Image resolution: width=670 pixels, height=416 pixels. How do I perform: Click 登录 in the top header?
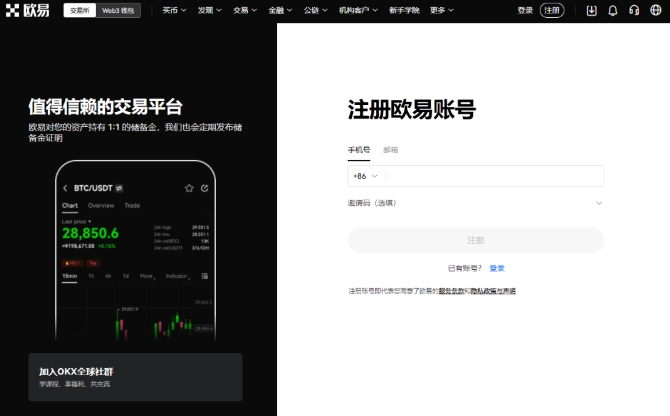(x=525, y=10)
